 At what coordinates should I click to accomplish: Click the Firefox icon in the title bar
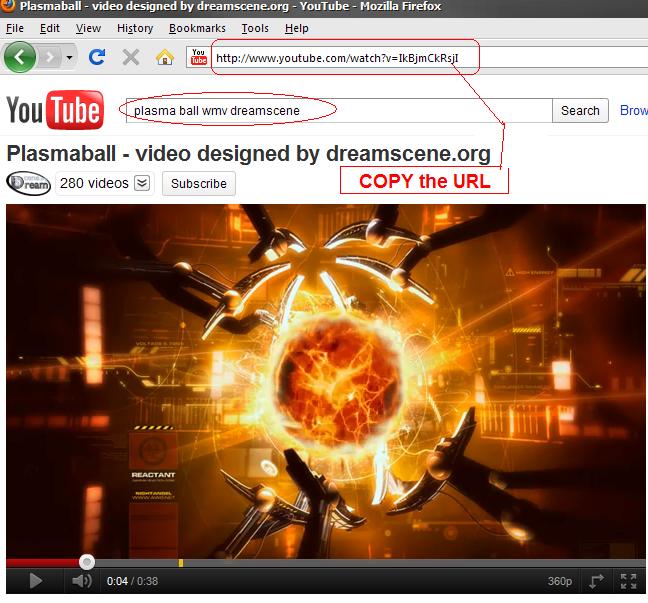click(x=7, y=6)
